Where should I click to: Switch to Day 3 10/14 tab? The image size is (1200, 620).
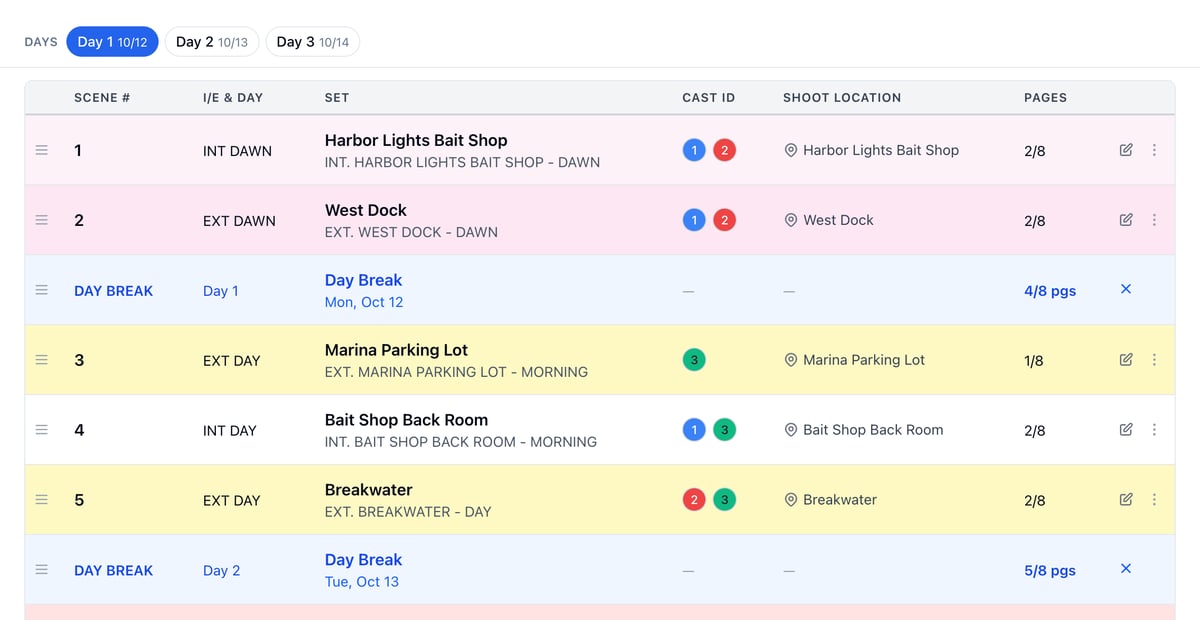point(313,42)
